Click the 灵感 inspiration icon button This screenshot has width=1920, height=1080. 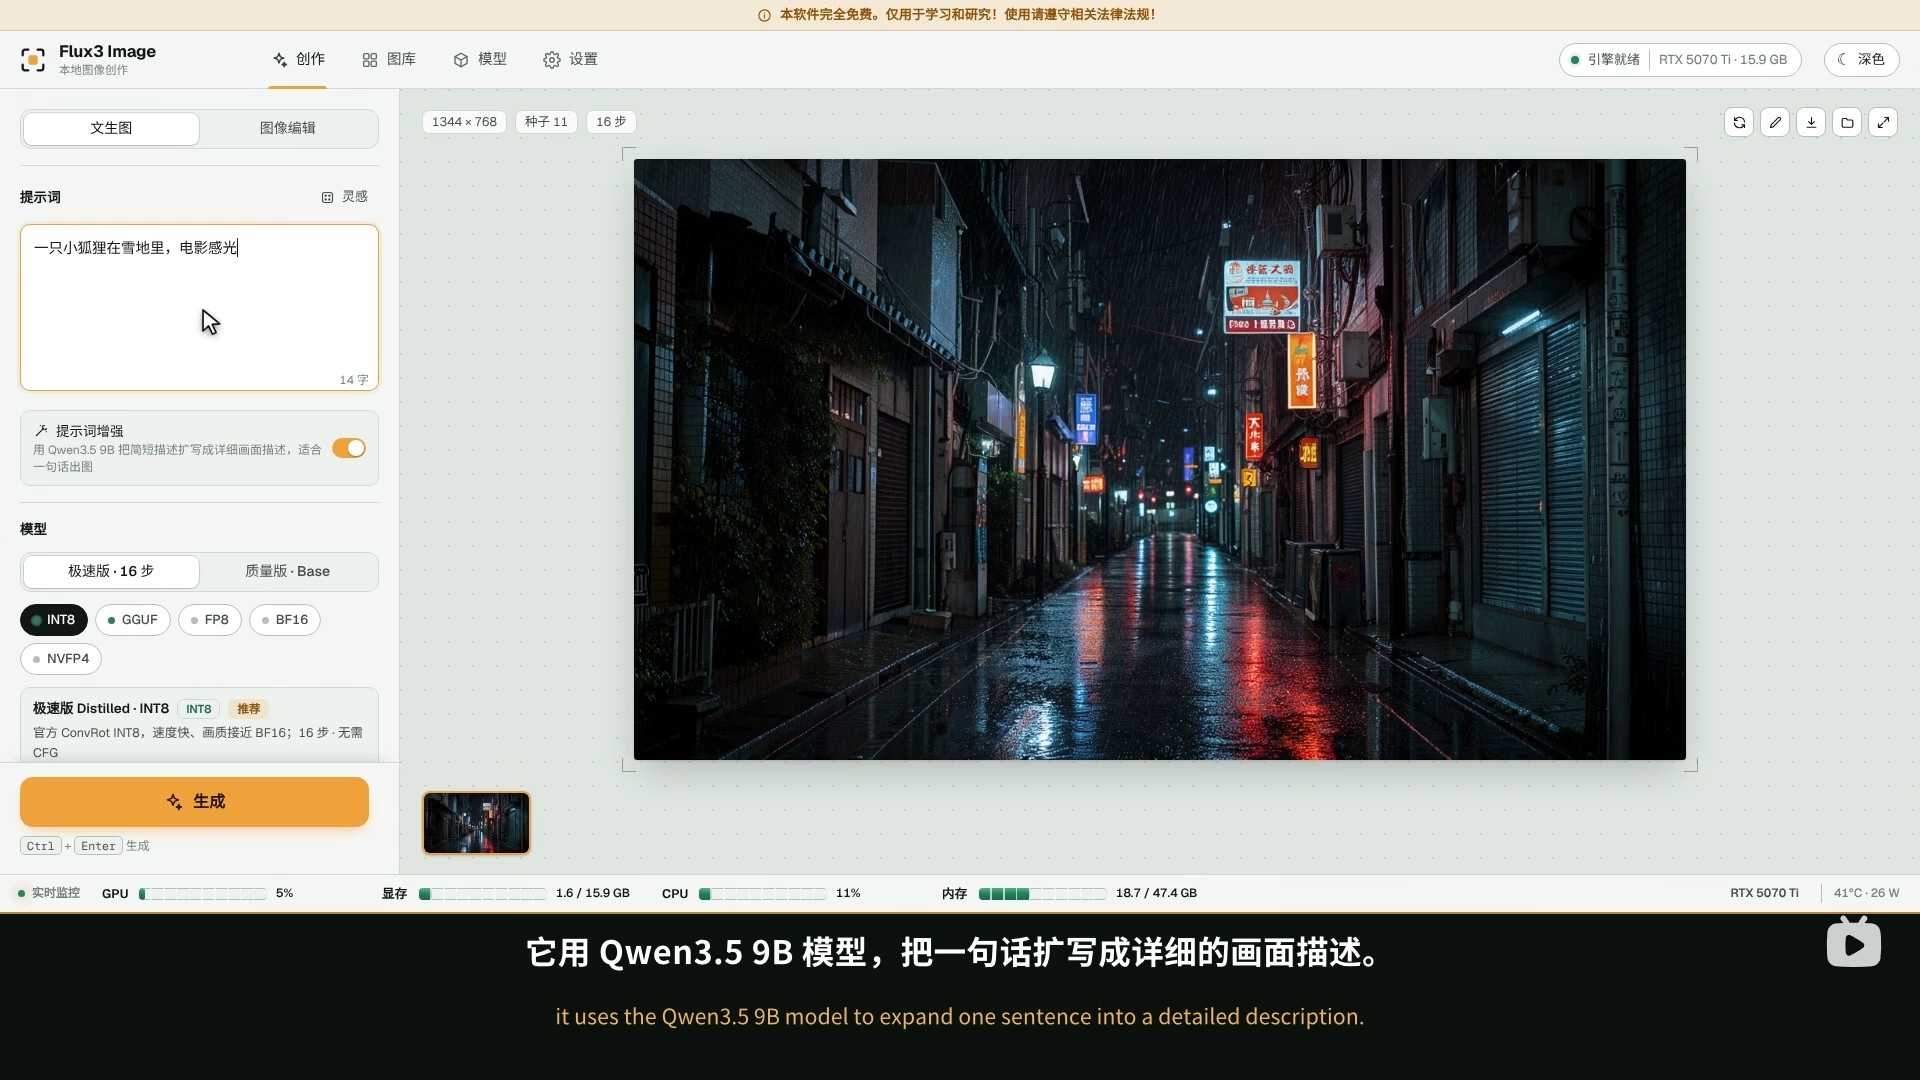[x=345, y=197]
